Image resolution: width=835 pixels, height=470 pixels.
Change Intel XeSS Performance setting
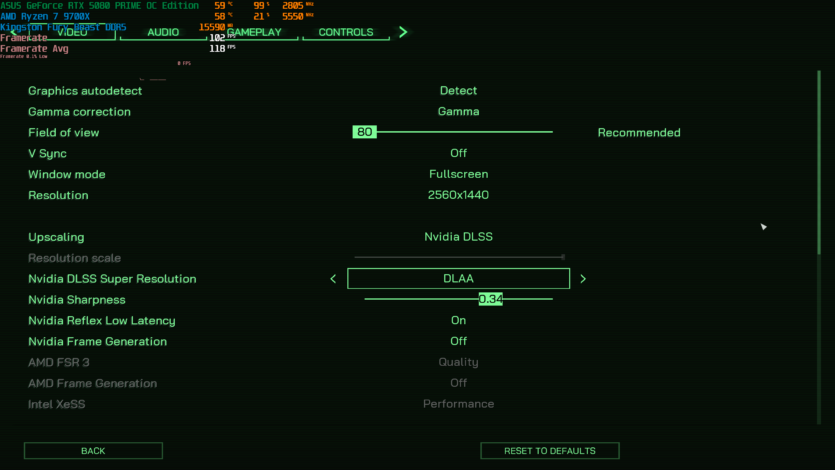(459, 404)
